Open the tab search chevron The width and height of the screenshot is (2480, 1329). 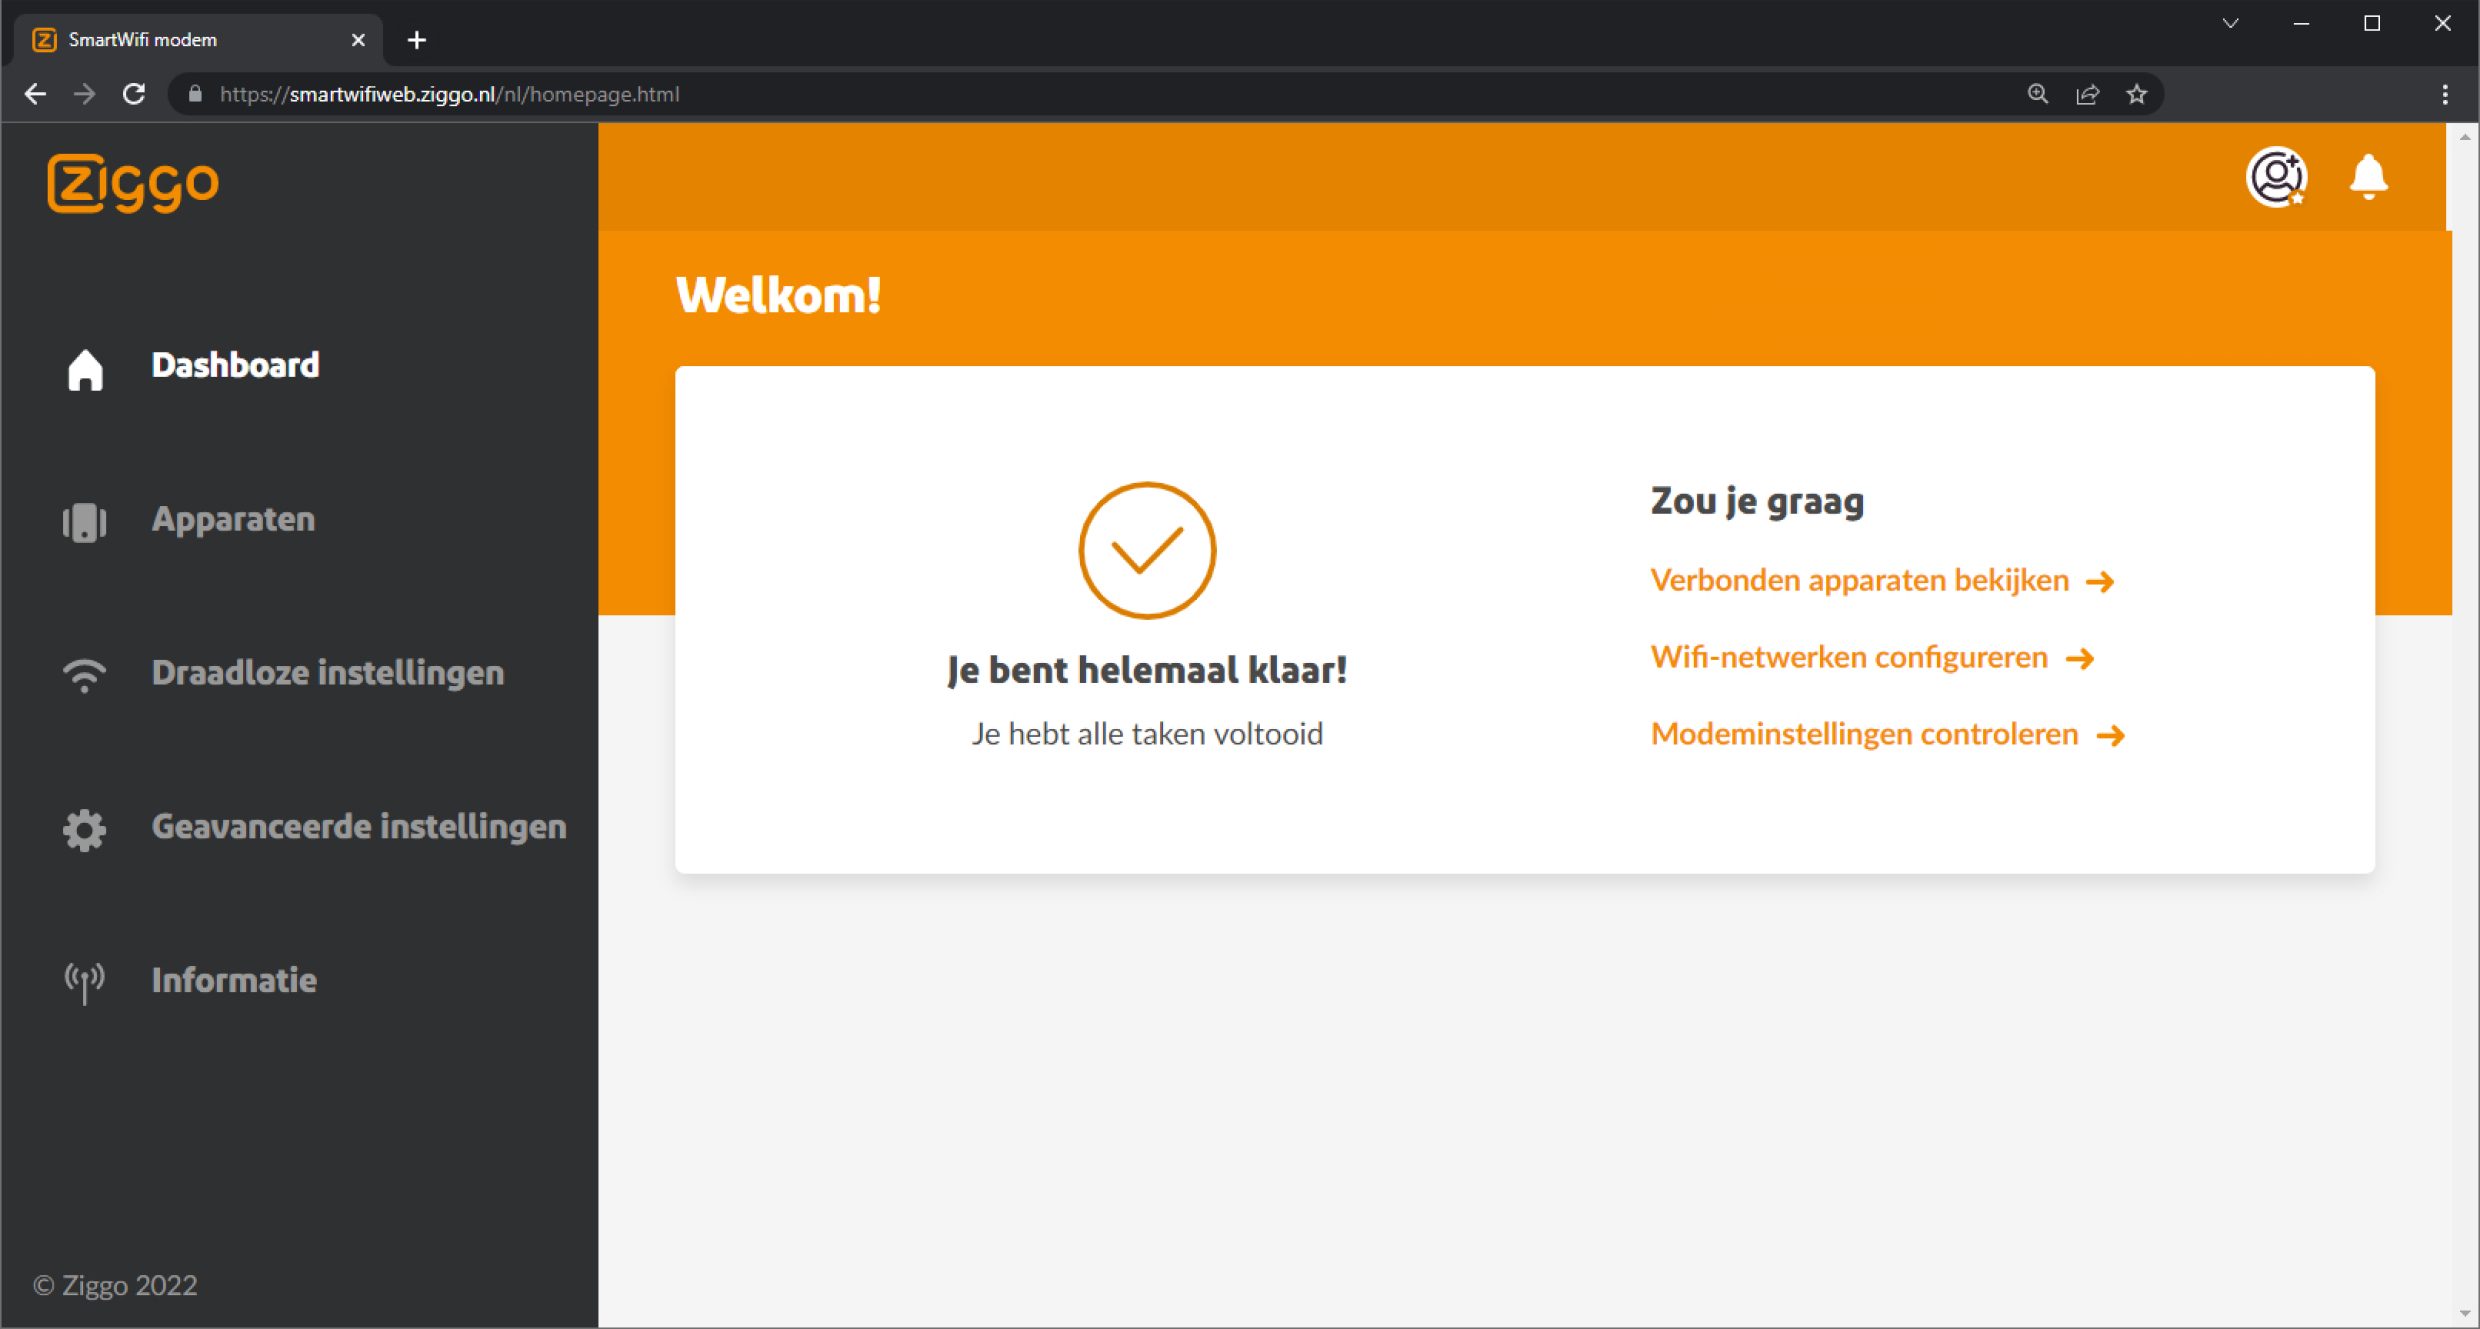[2229, 22]
